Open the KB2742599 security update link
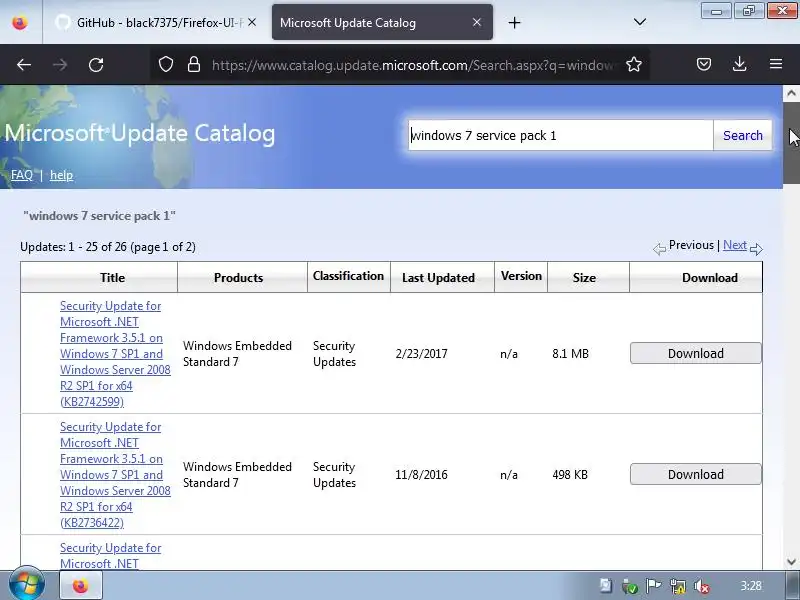This screenshot has height=600, width=800. (115, 354)
